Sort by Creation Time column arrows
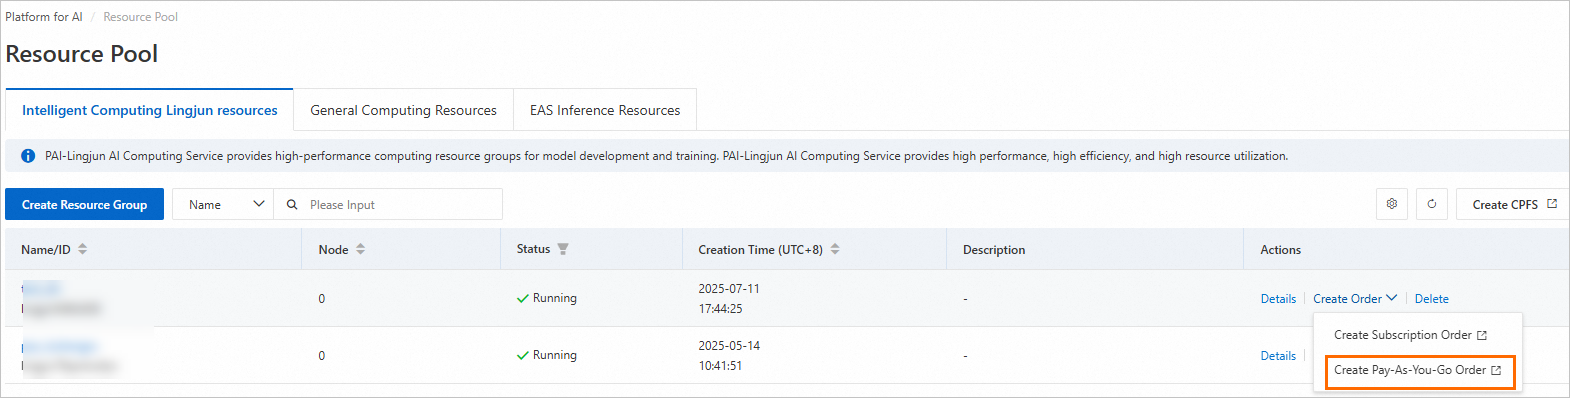Screen dimensions: 1570x398 (x=835, y=249)
